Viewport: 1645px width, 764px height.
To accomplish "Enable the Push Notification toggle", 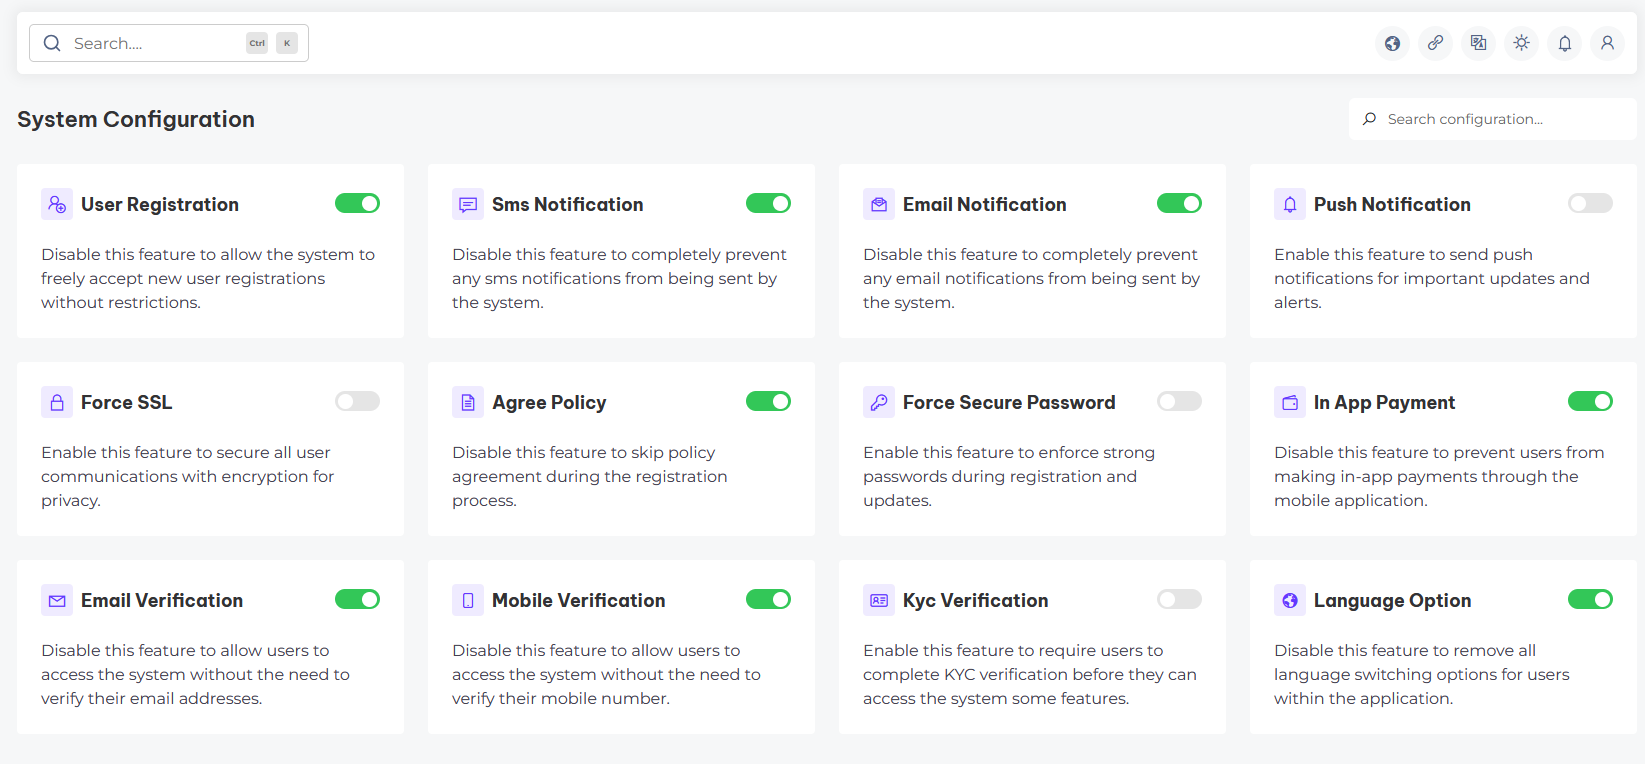I will coord(1590,204).
